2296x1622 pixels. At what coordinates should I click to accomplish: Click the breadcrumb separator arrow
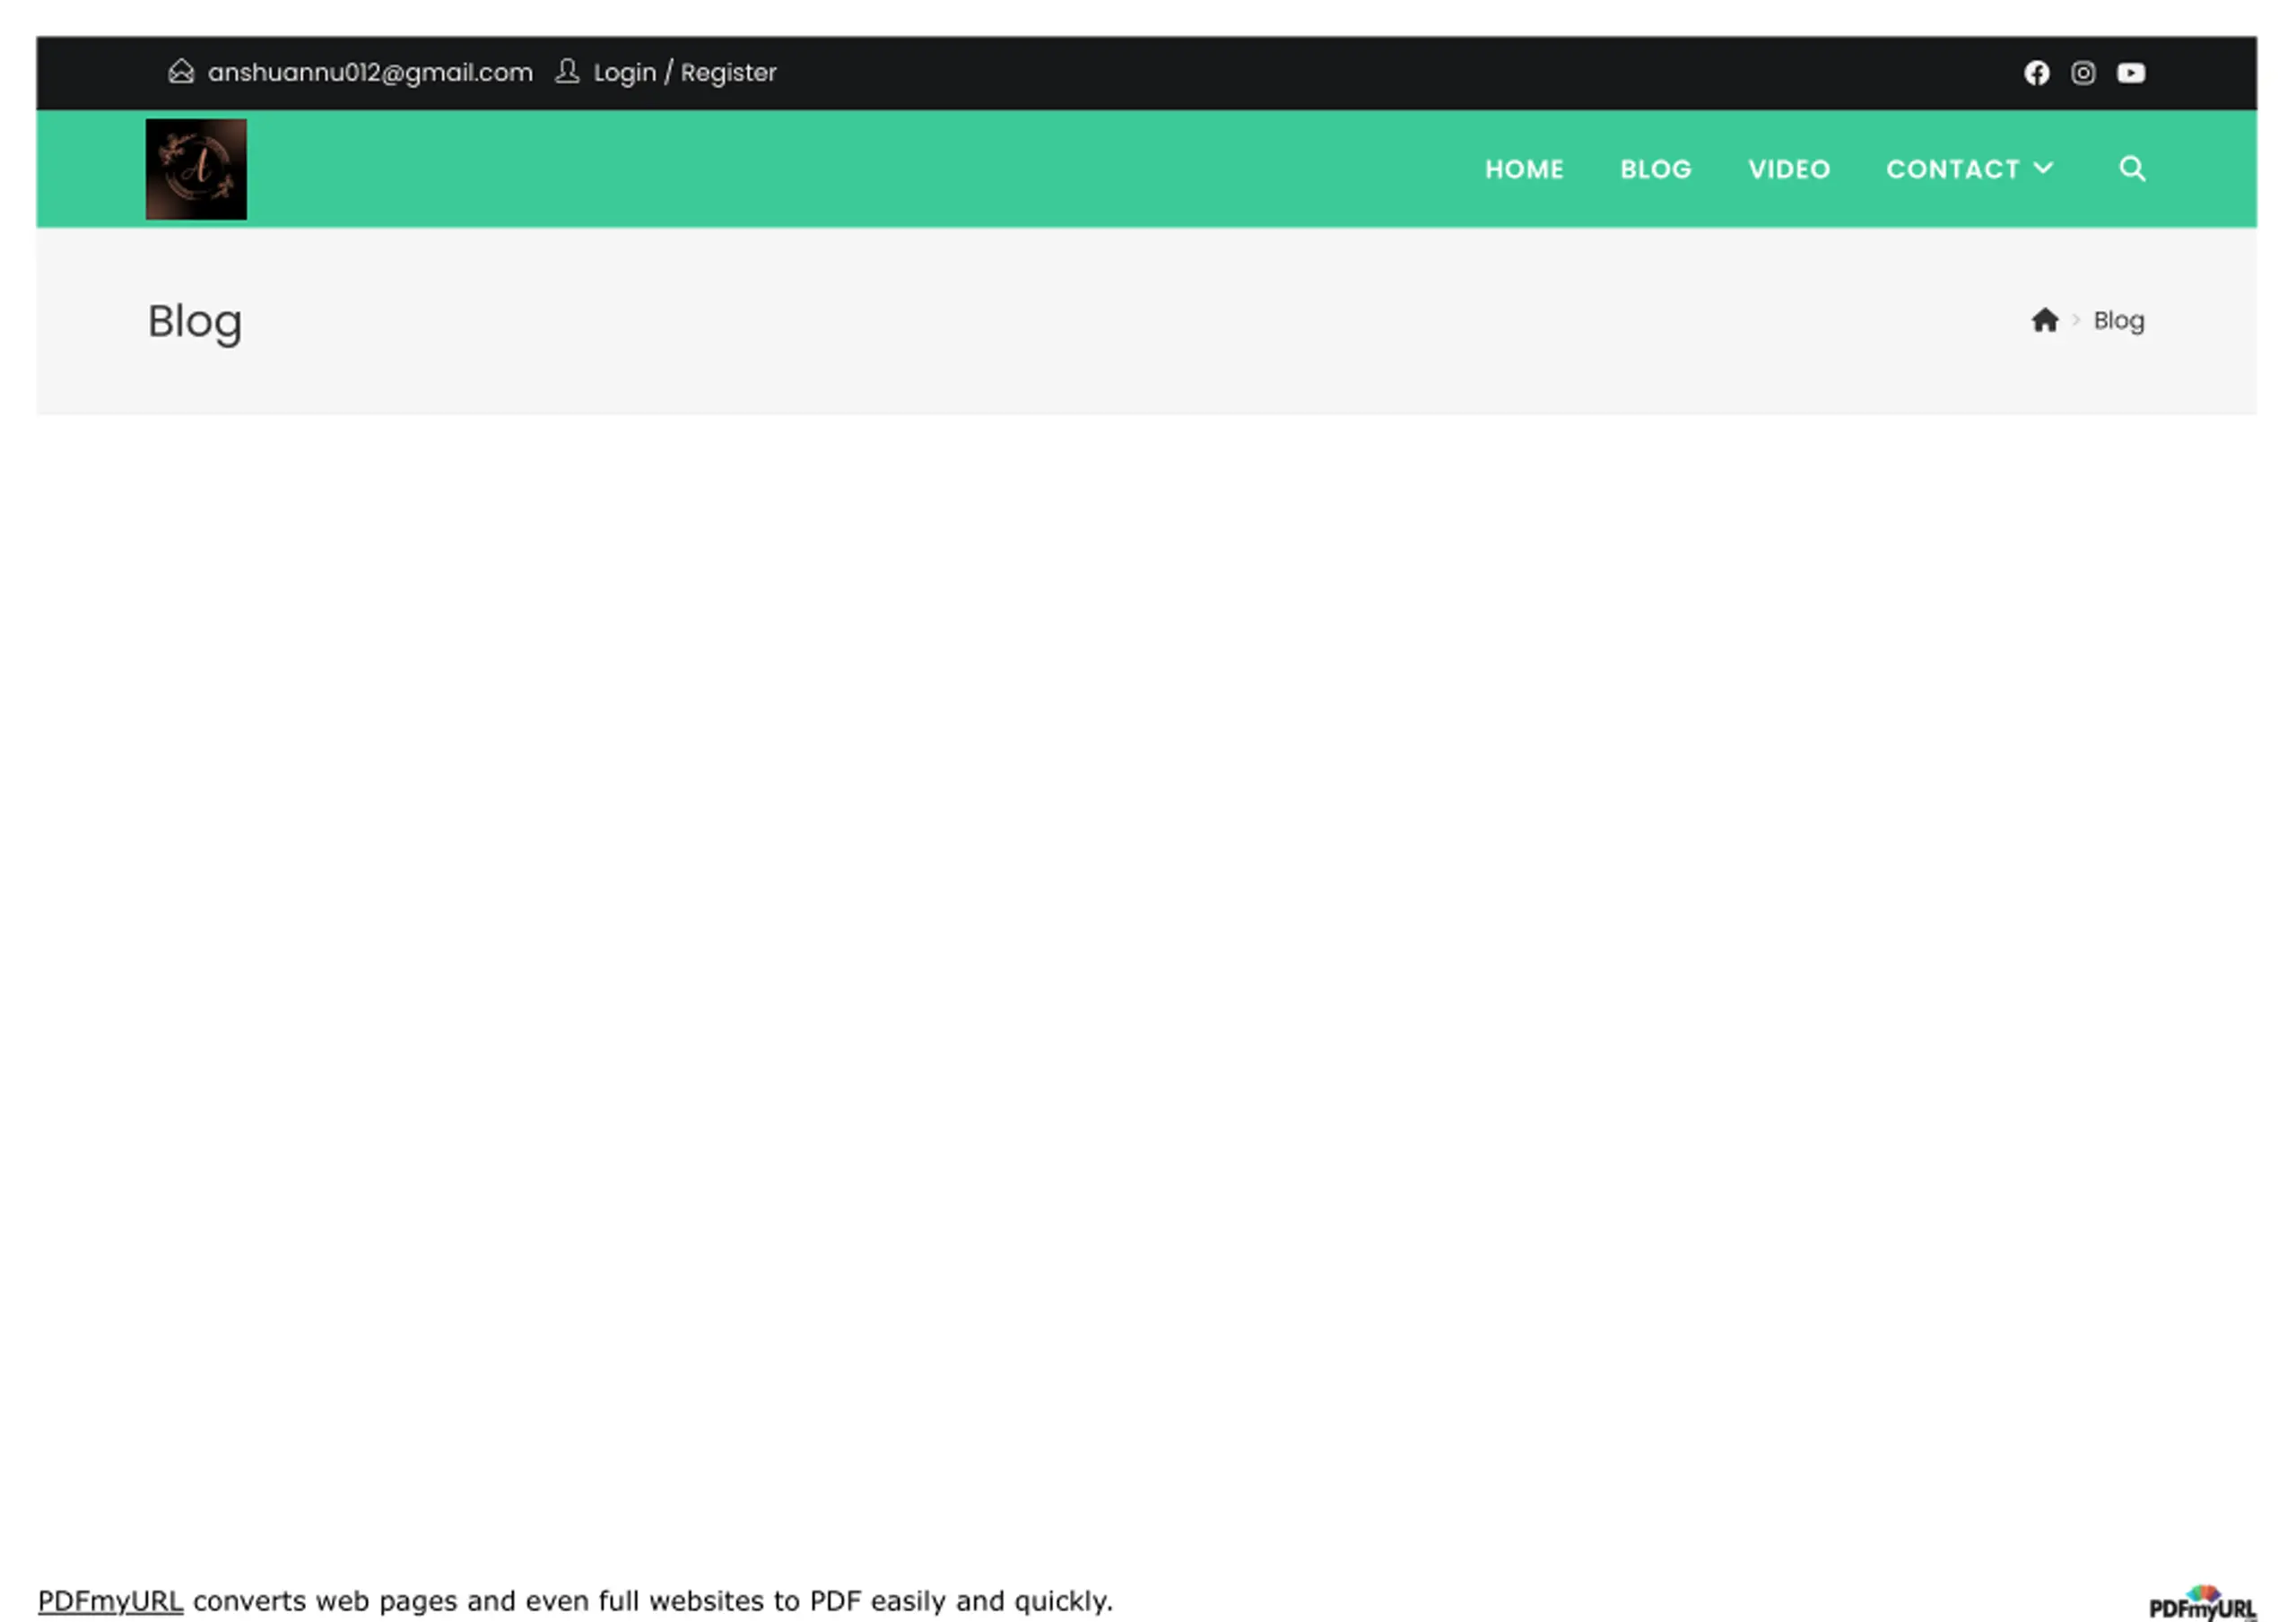click(x=2076, y=320)
